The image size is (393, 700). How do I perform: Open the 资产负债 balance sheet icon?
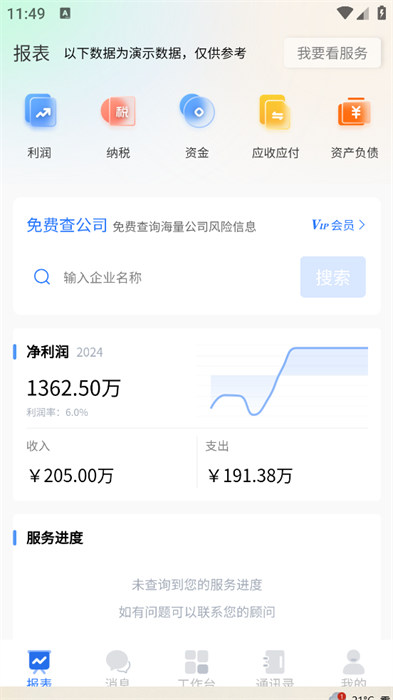pos(354,111)
